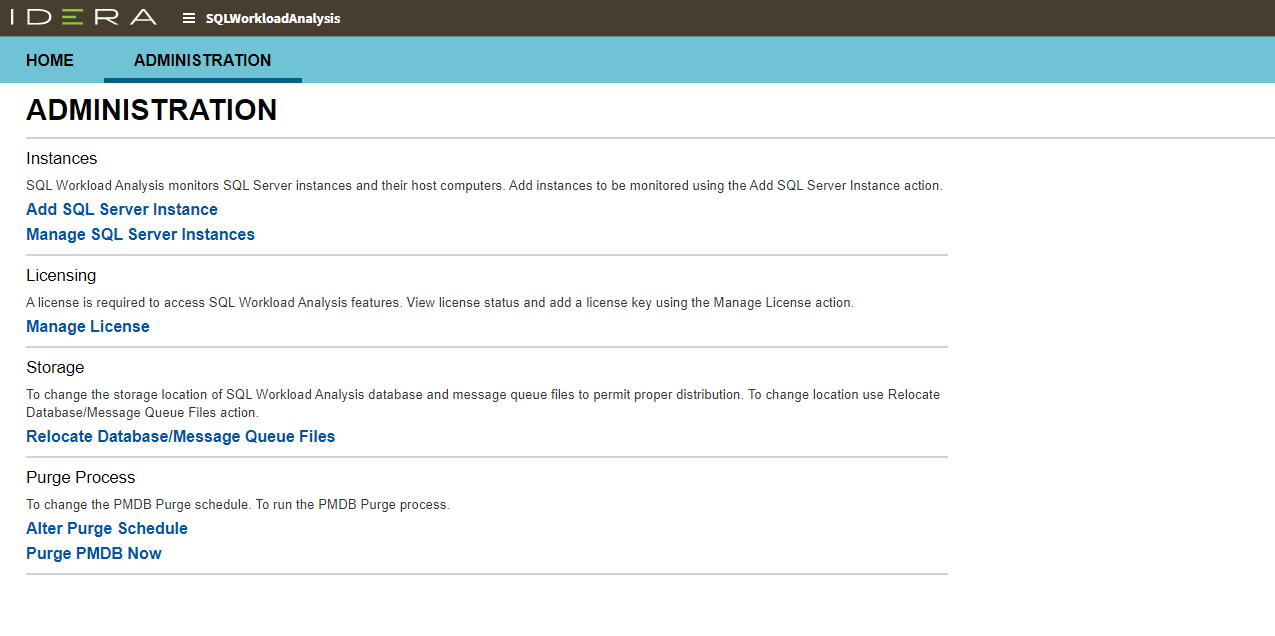Select the ADMINISTRATION tab
Image resolution: width=1275 pixels, height=636 pixels.
point(202,60)
